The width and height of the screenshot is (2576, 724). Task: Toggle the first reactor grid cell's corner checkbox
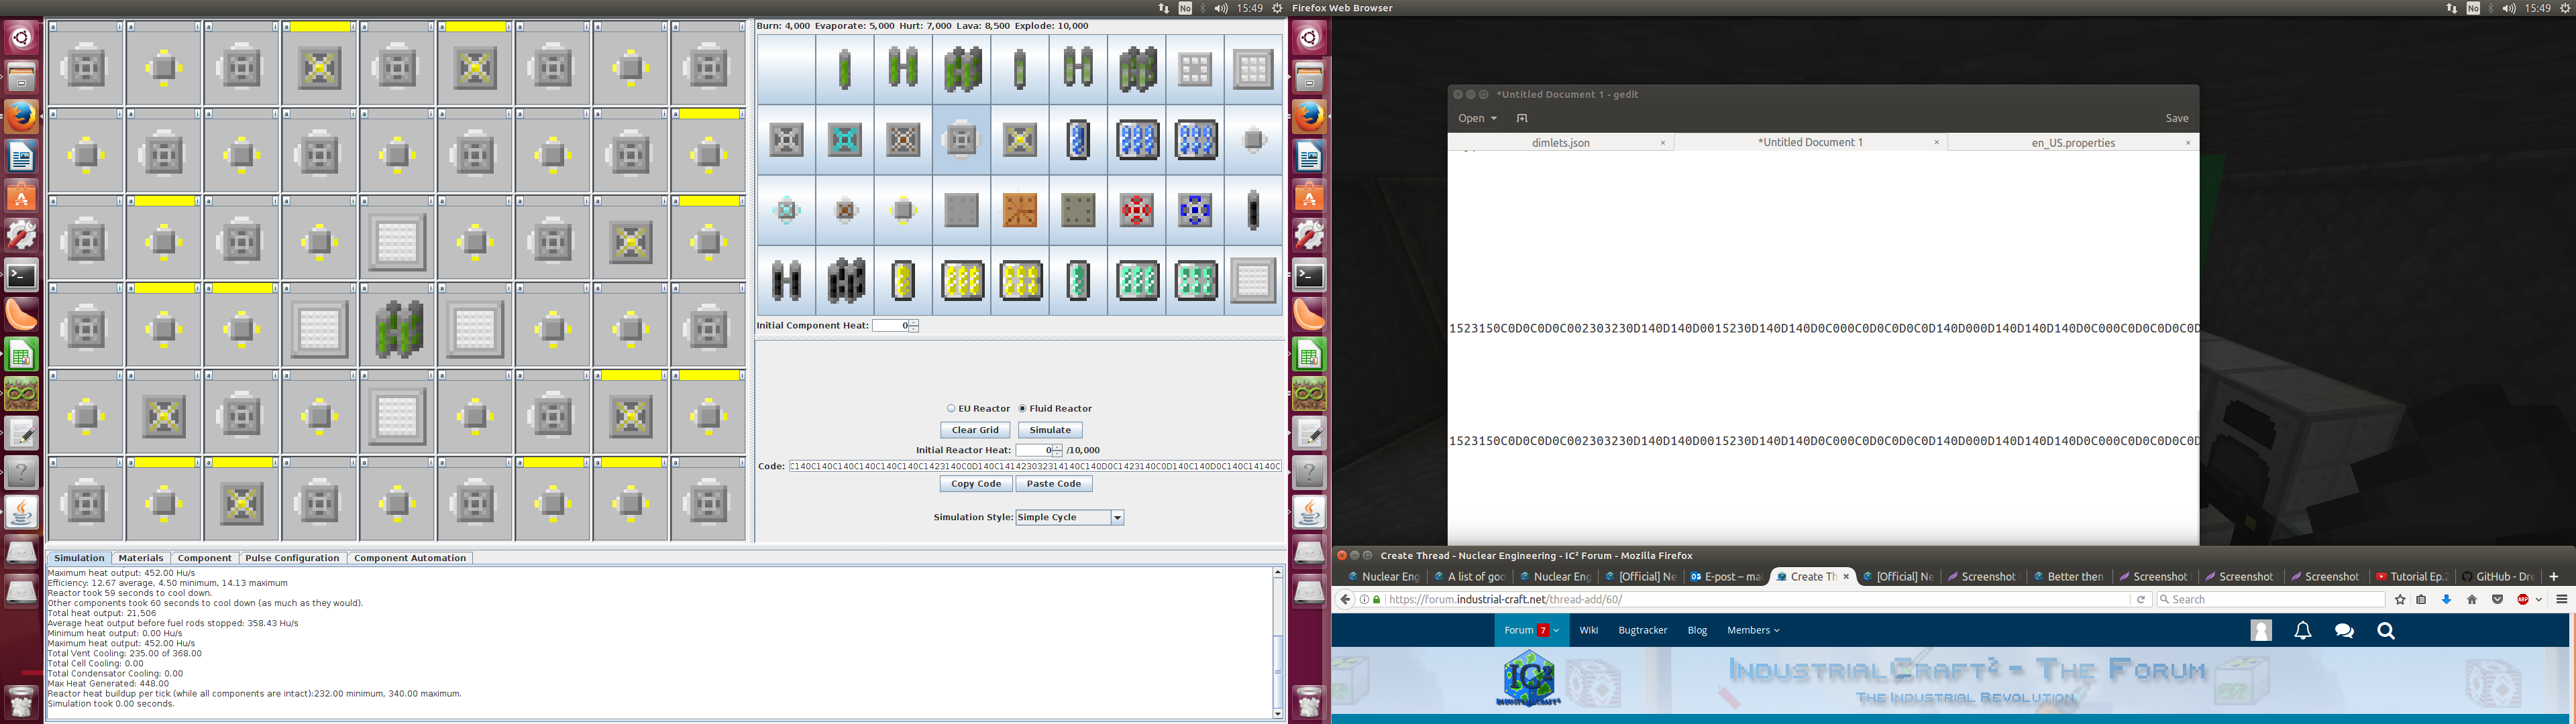[x=53, y=27]
